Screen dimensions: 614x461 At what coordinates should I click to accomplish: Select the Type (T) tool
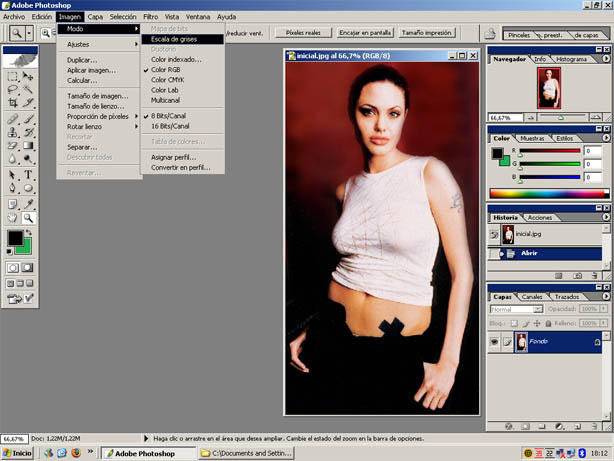click(x=29, y=175)
